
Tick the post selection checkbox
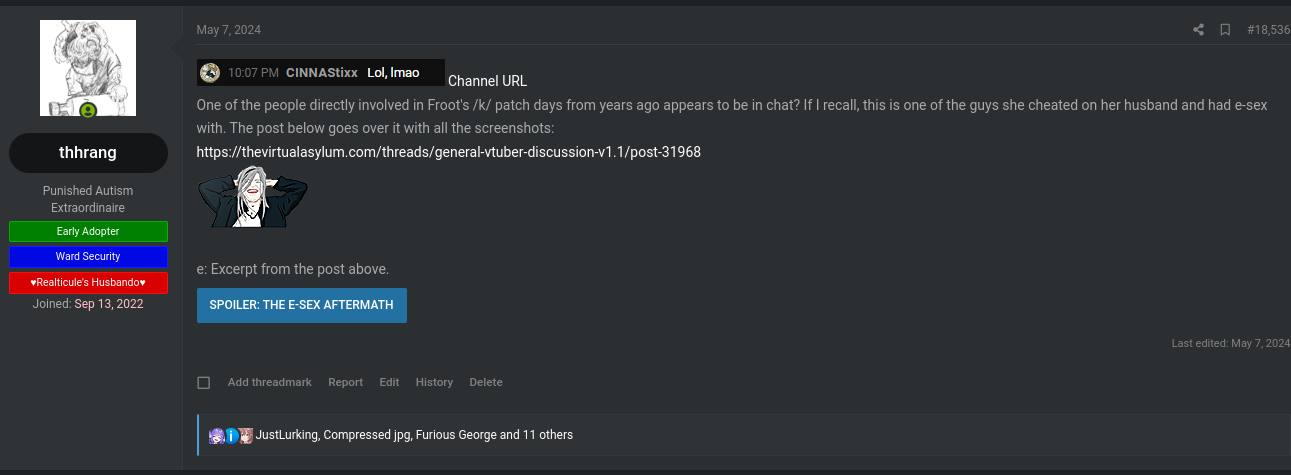tap(204, 382)
